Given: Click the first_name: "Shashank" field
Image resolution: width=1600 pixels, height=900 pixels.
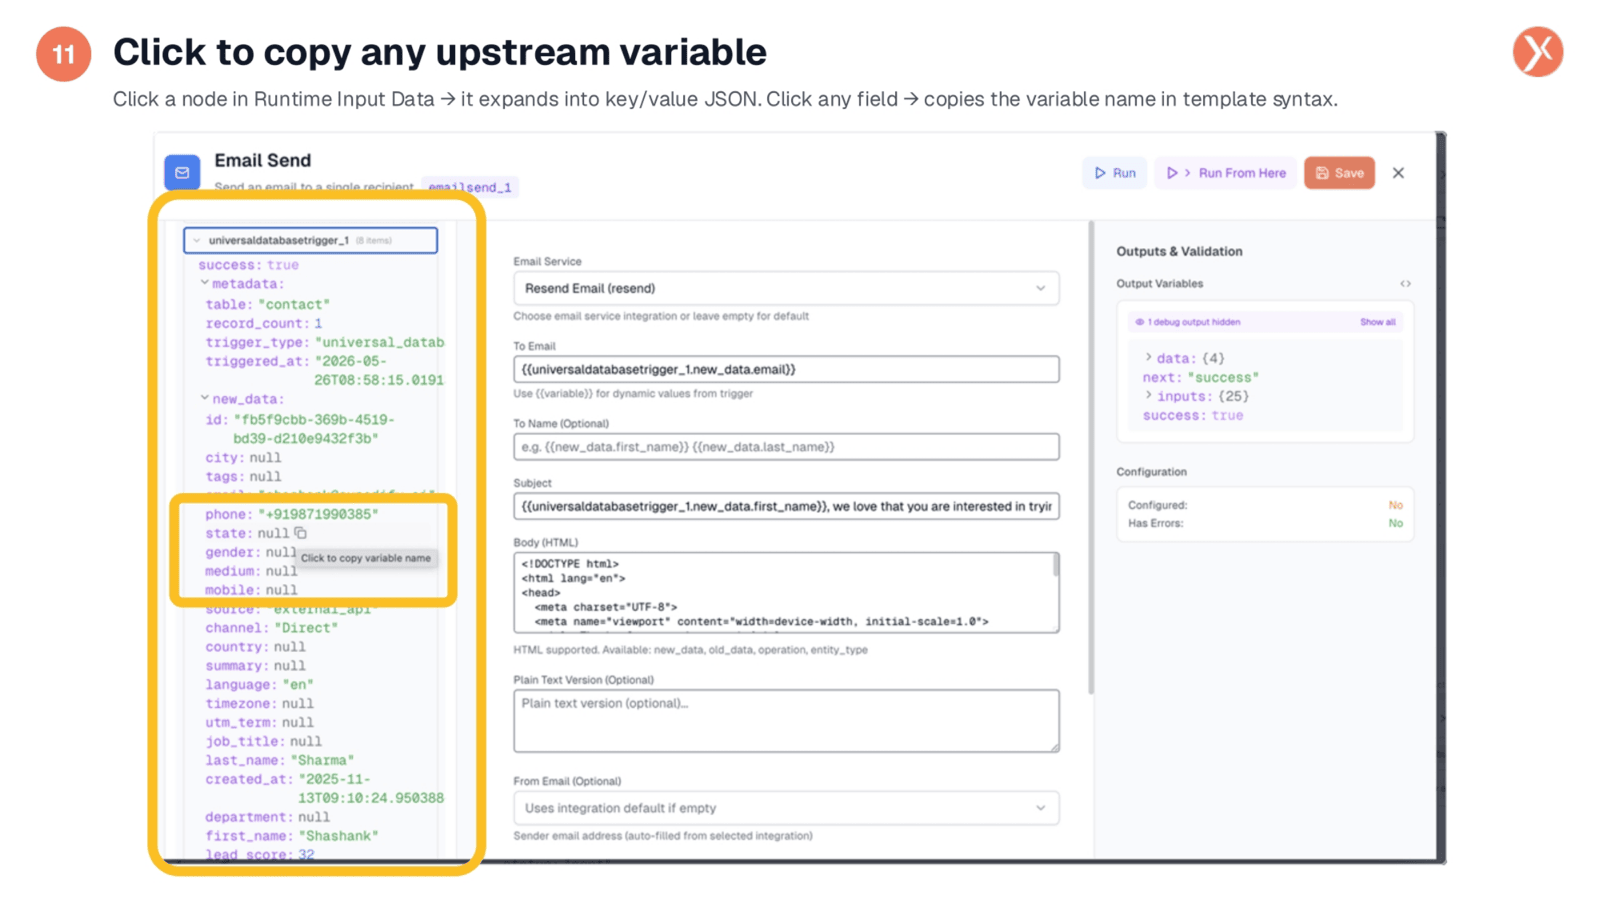Looking at the screenshot, I should click(x=292, y=836).
